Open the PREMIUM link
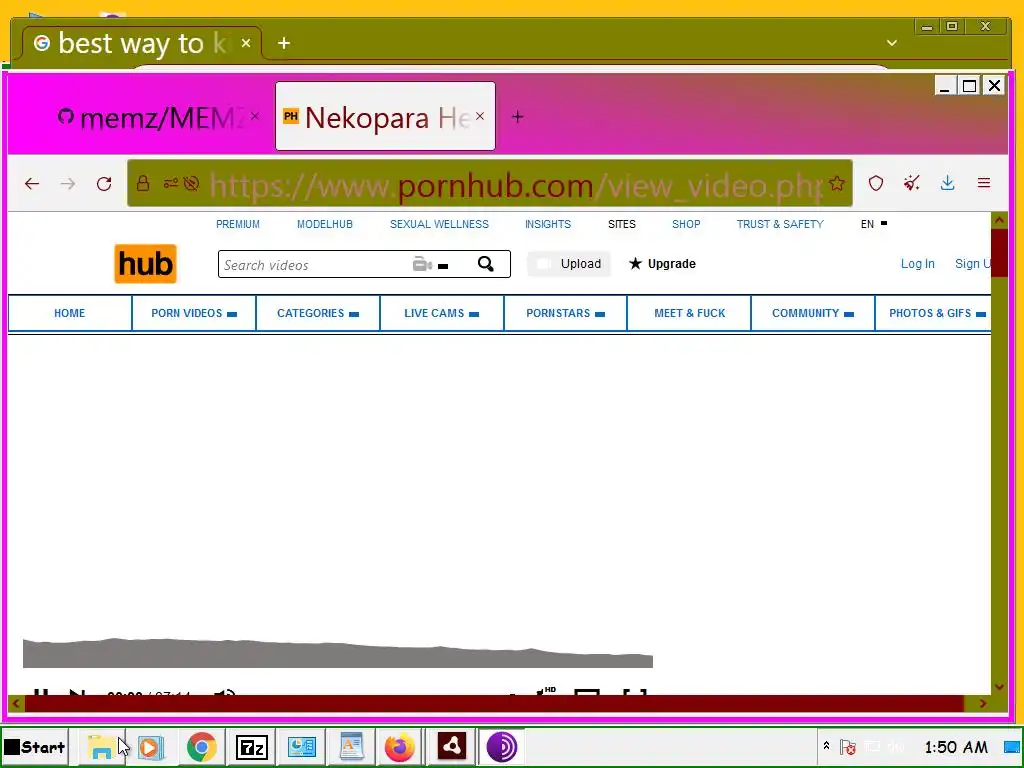Viewport: 1024px width, 768px height. (x=238, y=224)
